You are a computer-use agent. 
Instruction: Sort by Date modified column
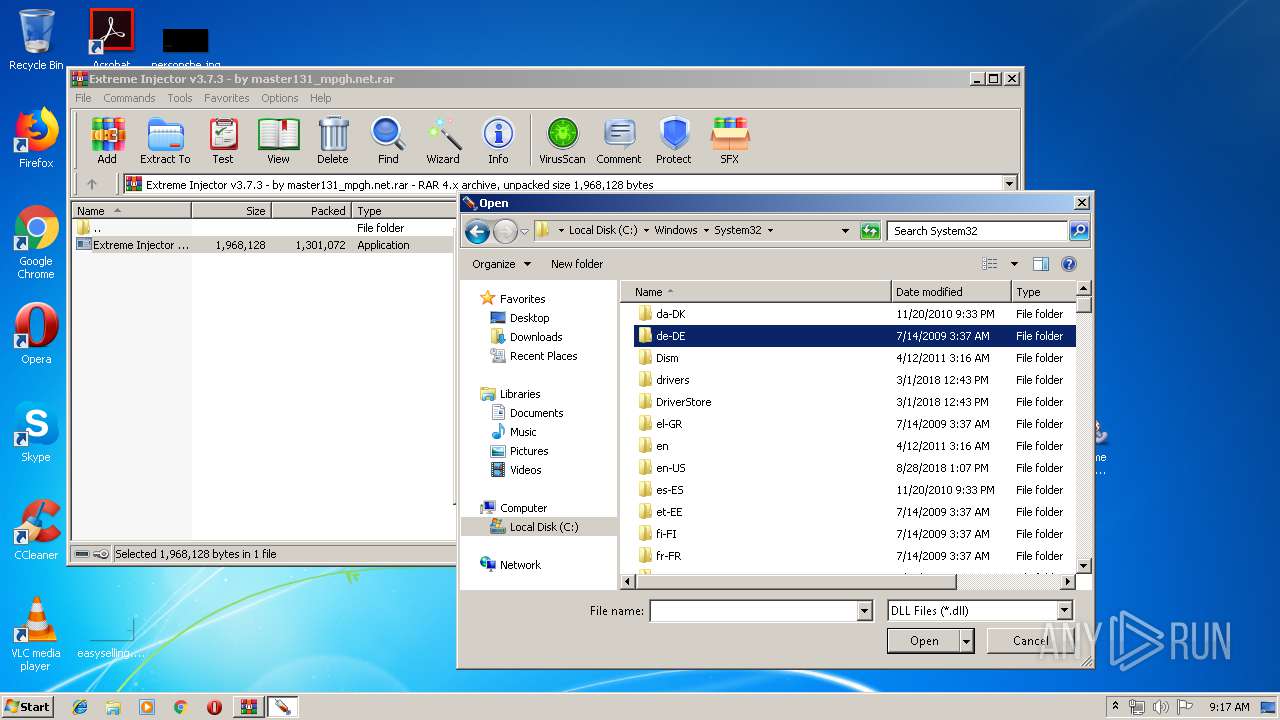pyautogui.click(x=951, y=292)
